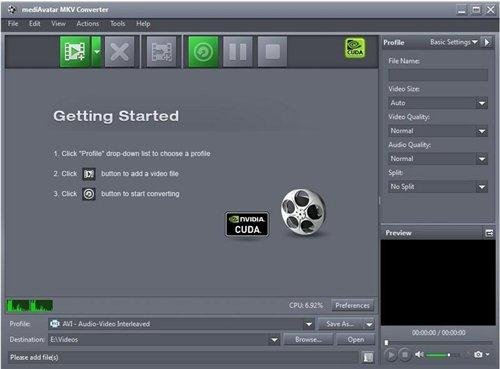Click the 'Getting Started' heading
The width and height of the screenshot is (500, 369).
(x=116, y=116)
